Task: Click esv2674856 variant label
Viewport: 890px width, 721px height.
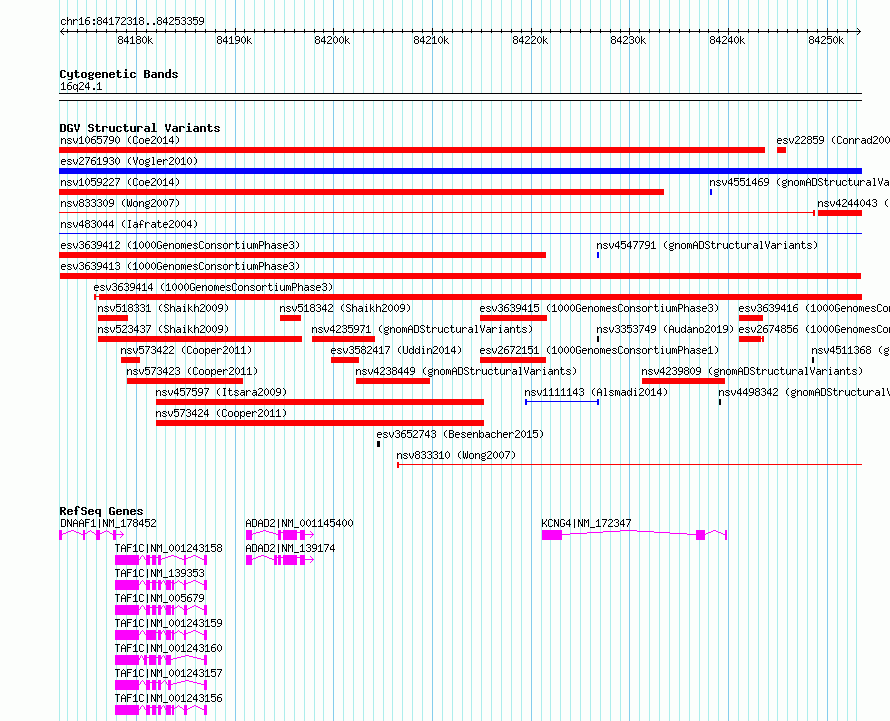Action: [814, 329]
